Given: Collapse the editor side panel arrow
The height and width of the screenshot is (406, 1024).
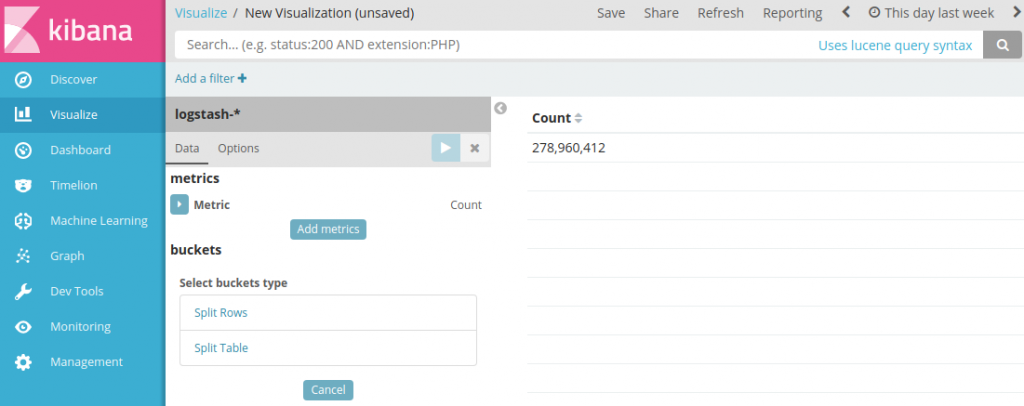Looking at the screenshot, I should coord(501,108).
